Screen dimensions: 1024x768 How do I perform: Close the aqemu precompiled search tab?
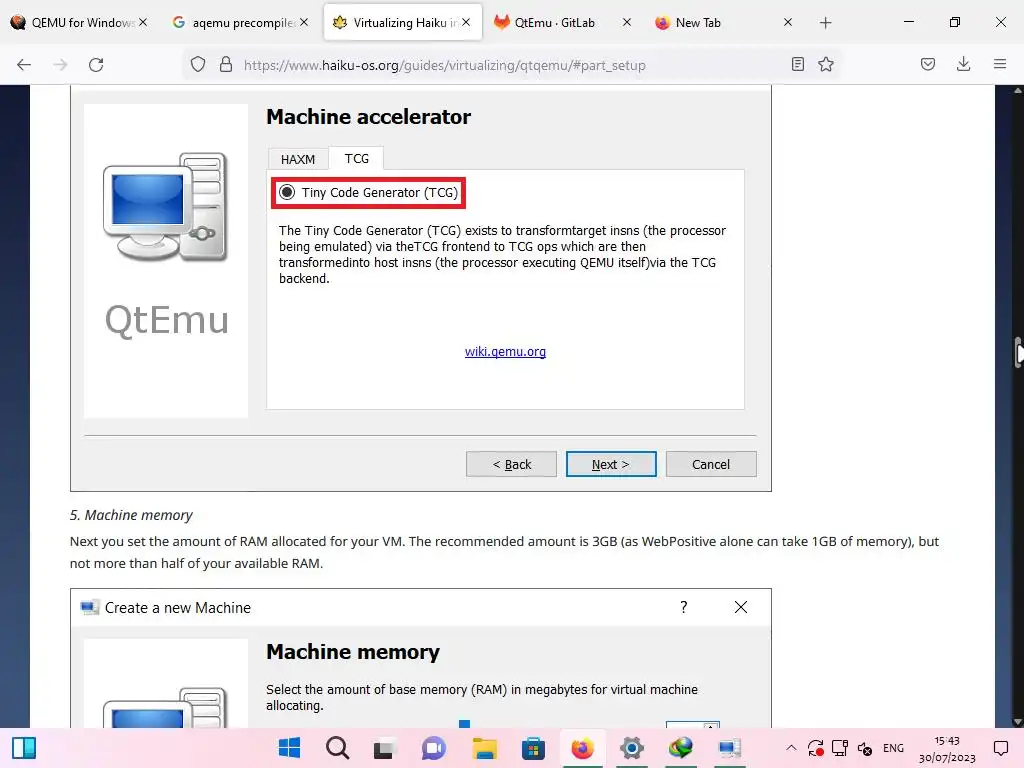[304, 22]
